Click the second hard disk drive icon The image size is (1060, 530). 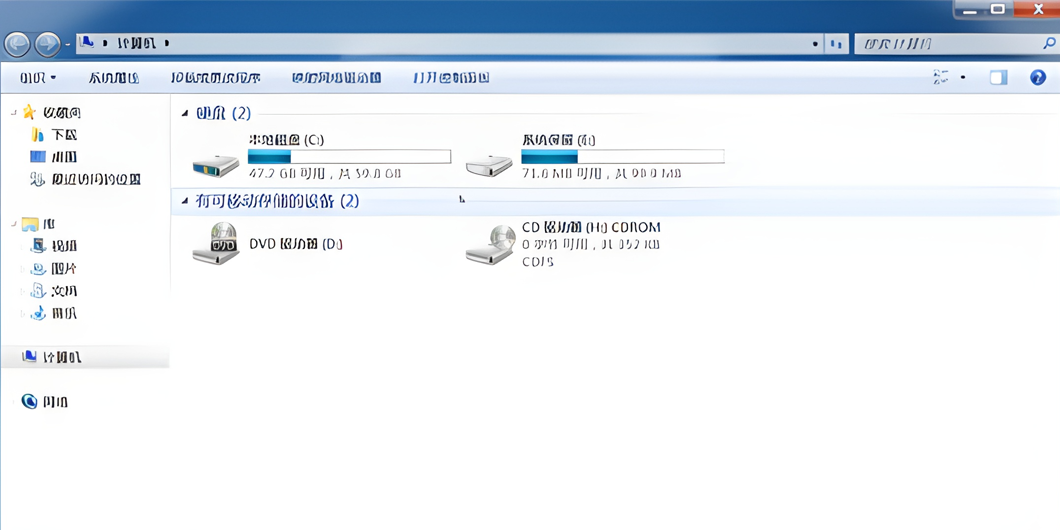490,159
